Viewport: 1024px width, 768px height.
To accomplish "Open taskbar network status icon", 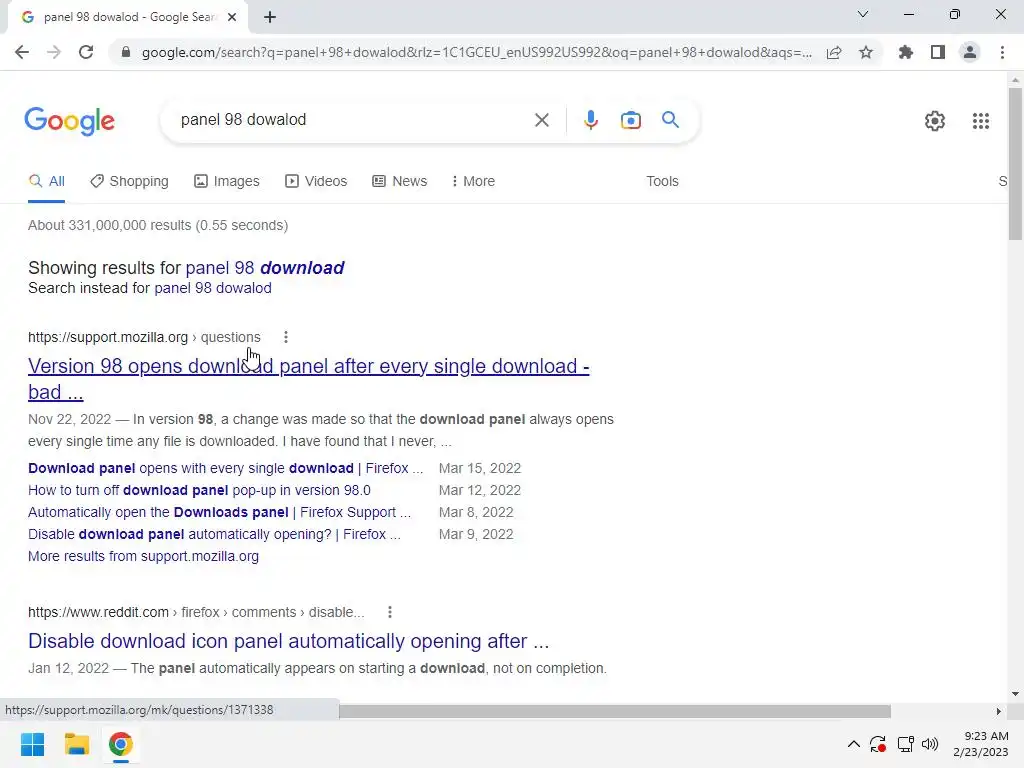I will pyautogui.click(x=905, y=744).
